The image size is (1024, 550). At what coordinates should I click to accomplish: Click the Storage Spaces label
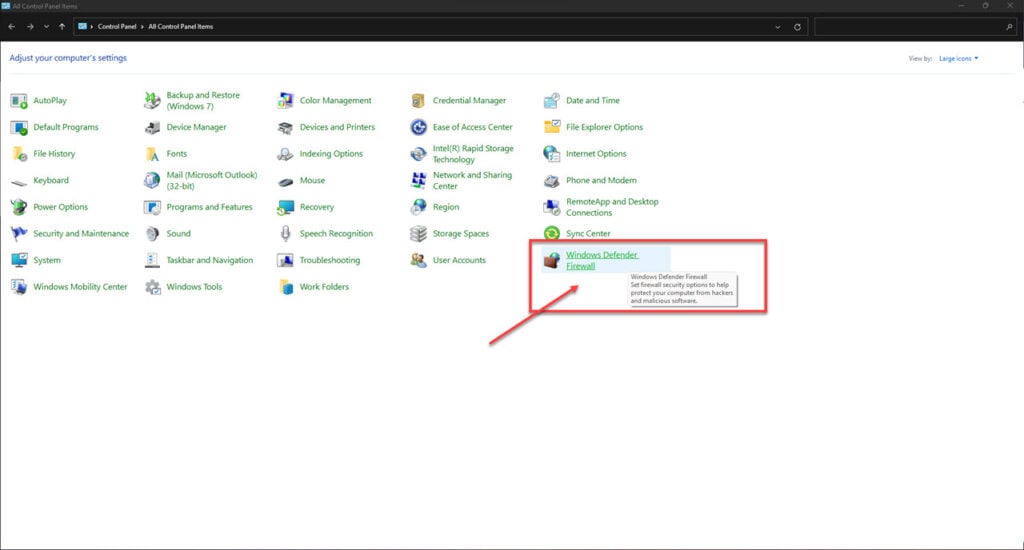click(460, 234)
